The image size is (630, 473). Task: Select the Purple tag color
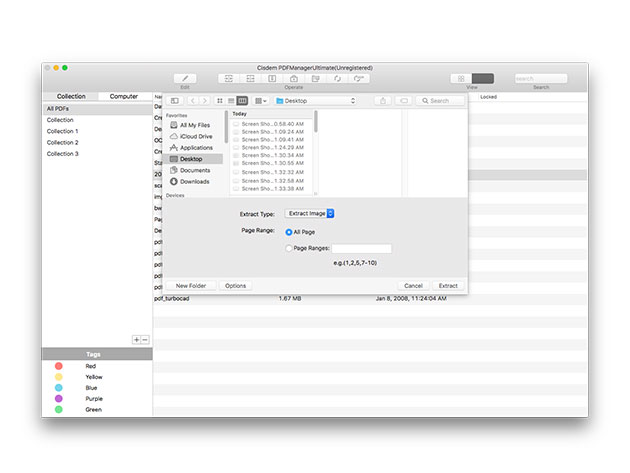pyautogui.click(x=59, y=399)
